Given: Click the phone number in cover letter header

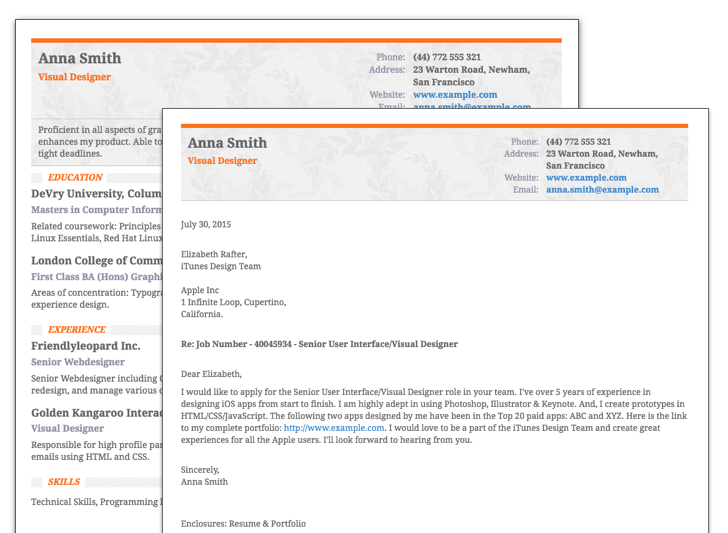Looking at the screenshot, I should pos(578,142).
